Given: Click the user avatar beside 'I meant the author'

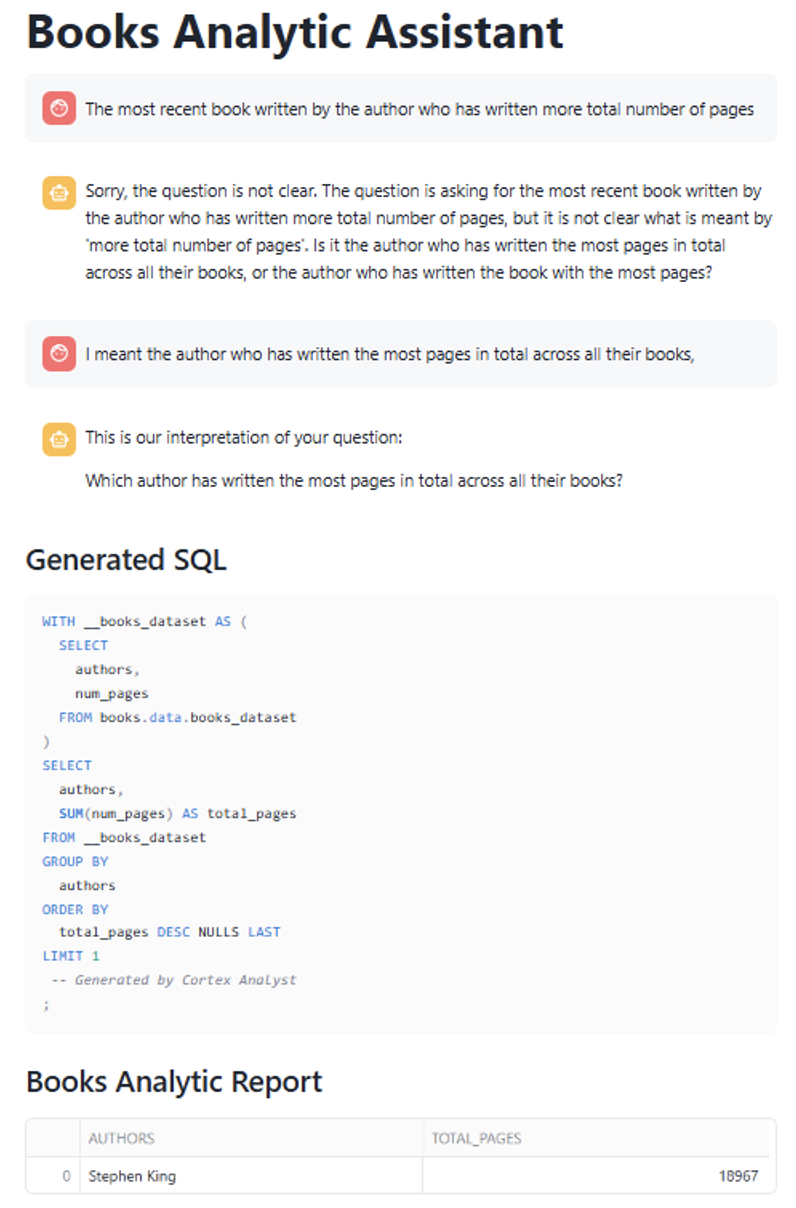Looking at the screenshot, I should point(59,353).
